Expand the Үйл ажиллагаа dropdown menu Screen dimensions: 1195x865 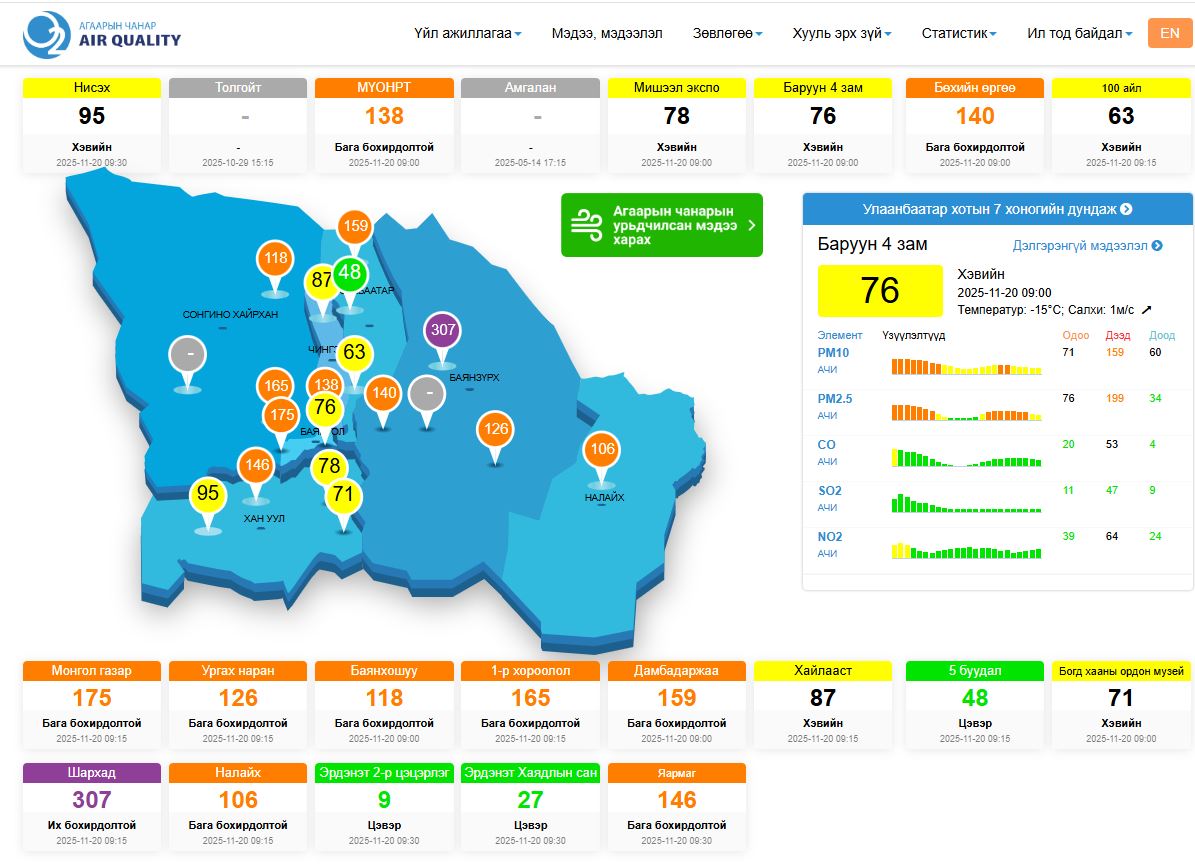[x=467, y=33]
